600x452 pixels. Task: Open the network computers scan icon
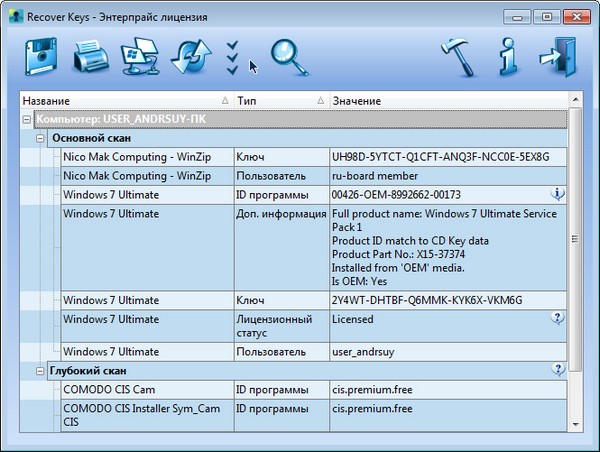[x=140, y=57]
